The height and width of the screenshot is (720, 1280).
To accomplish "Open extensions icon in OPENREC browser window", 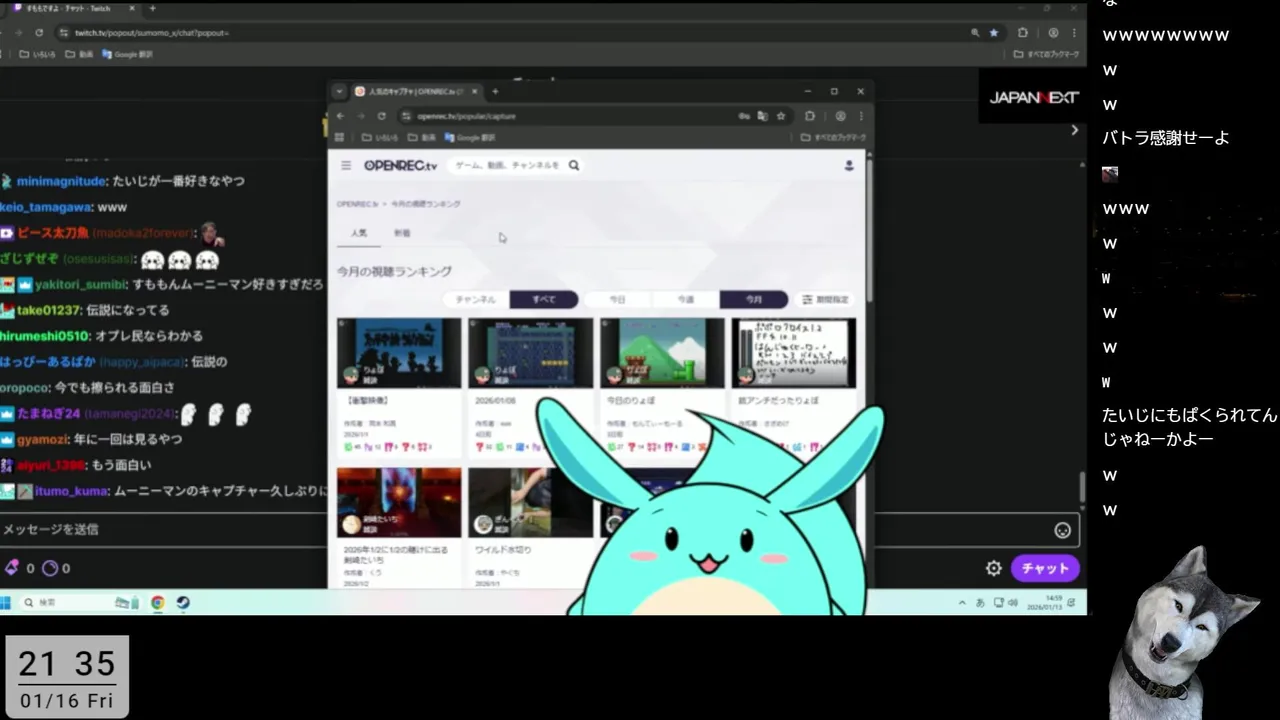I will tap(810, 116).
